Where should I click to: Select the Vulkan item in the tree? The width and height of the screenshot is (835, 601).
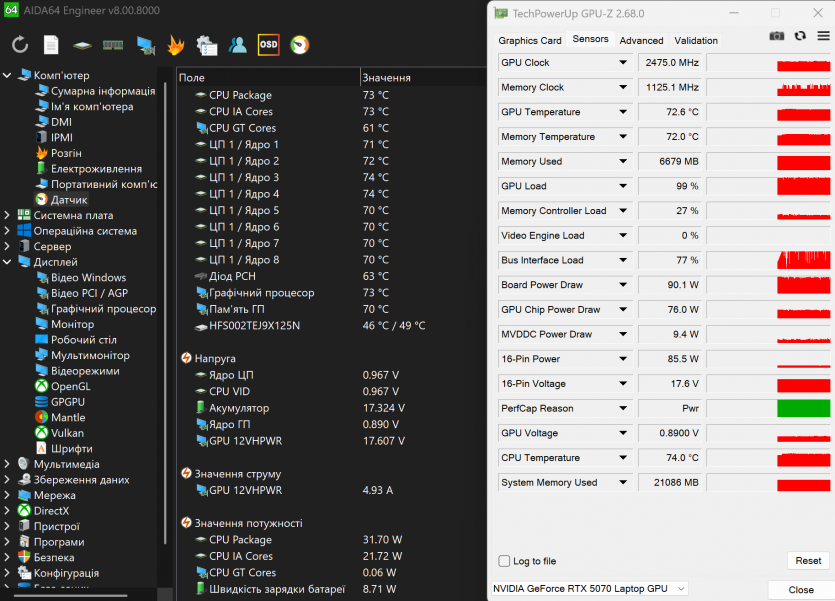click(67, 433)
